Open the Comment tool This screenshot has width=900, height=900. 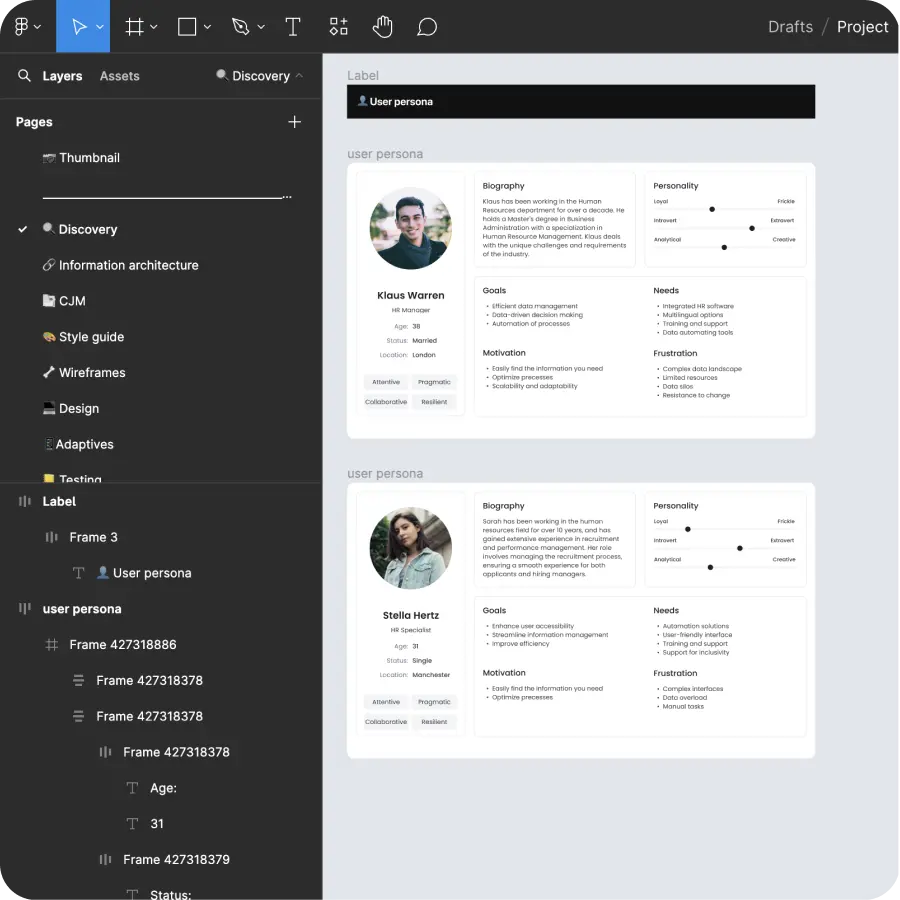click(427, 26)
